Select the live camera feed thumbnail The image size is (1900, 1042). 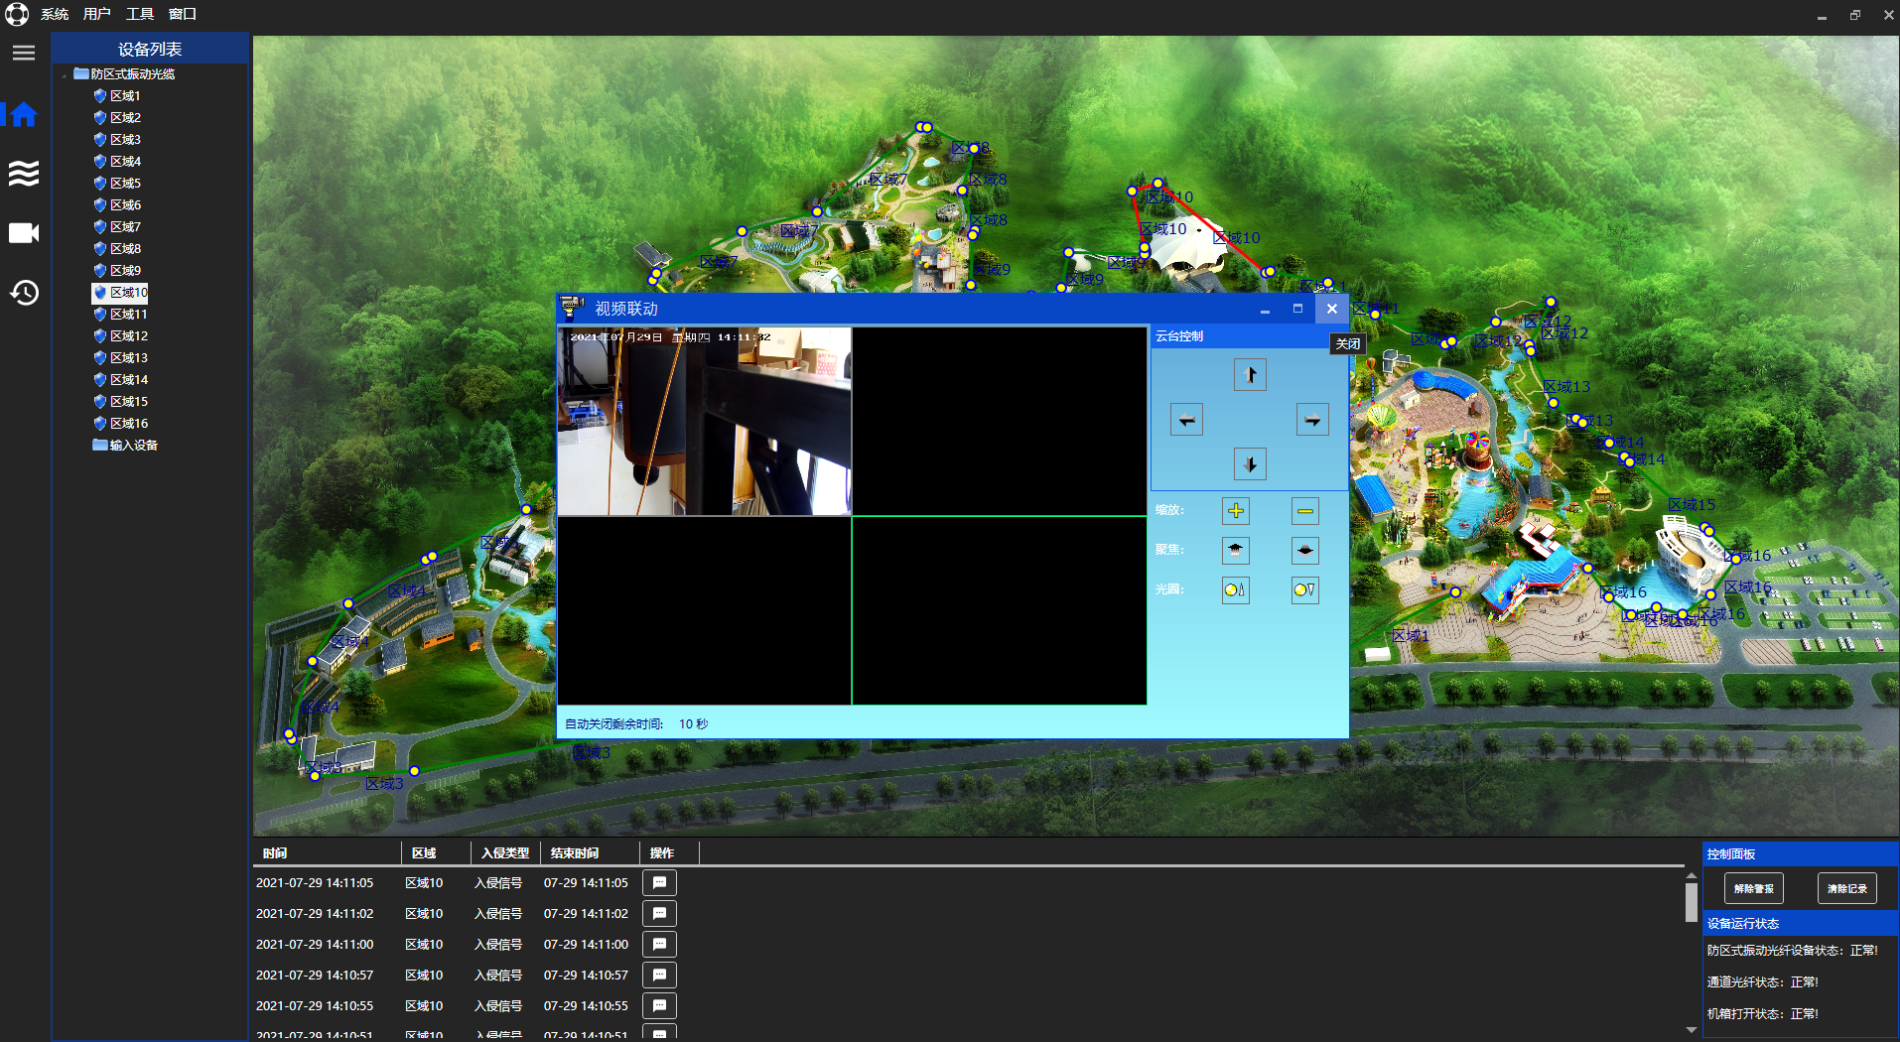(x=704, y=421)
